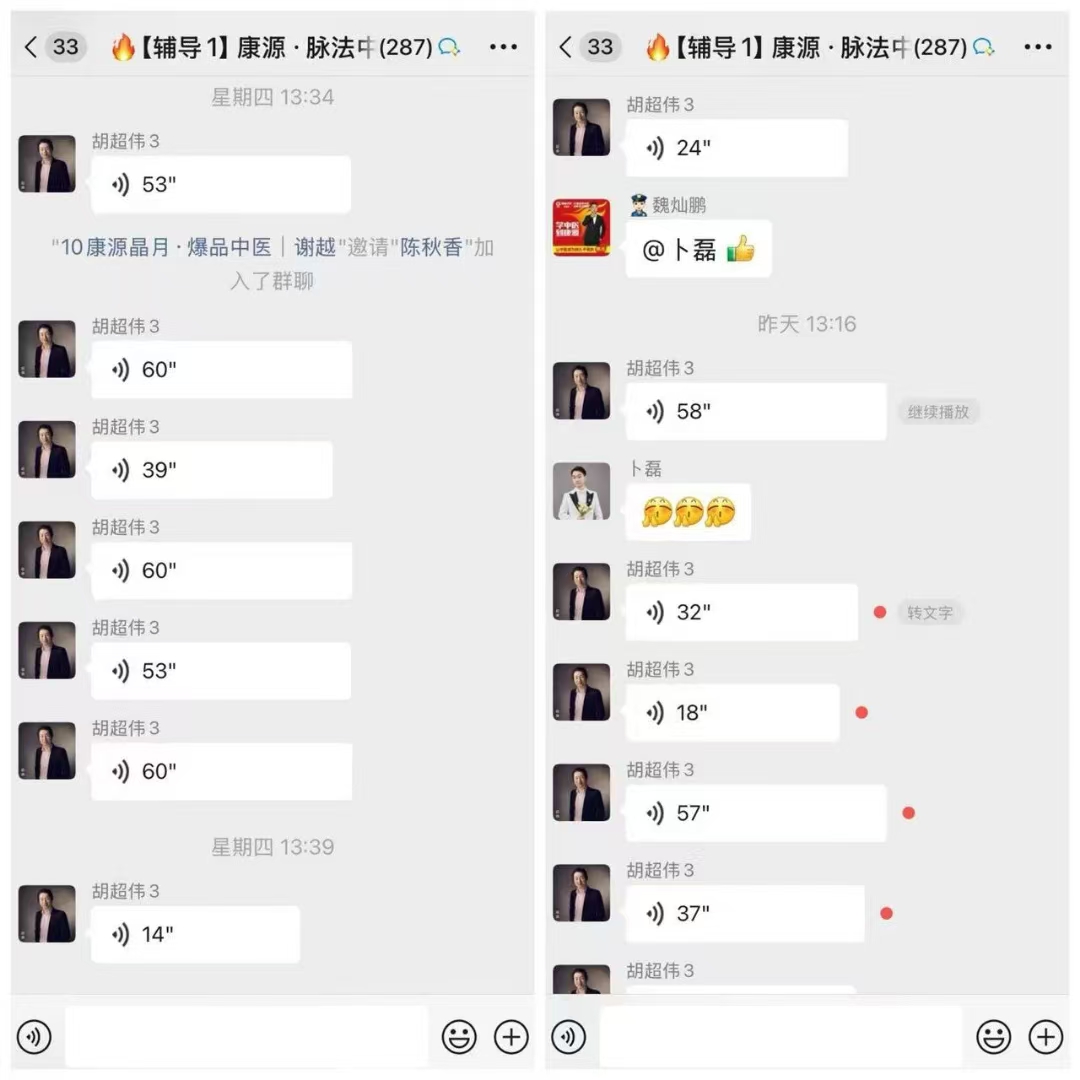Switch to voice input in the left chat
The image size is (1080, 1080).
click(34, 1037)
